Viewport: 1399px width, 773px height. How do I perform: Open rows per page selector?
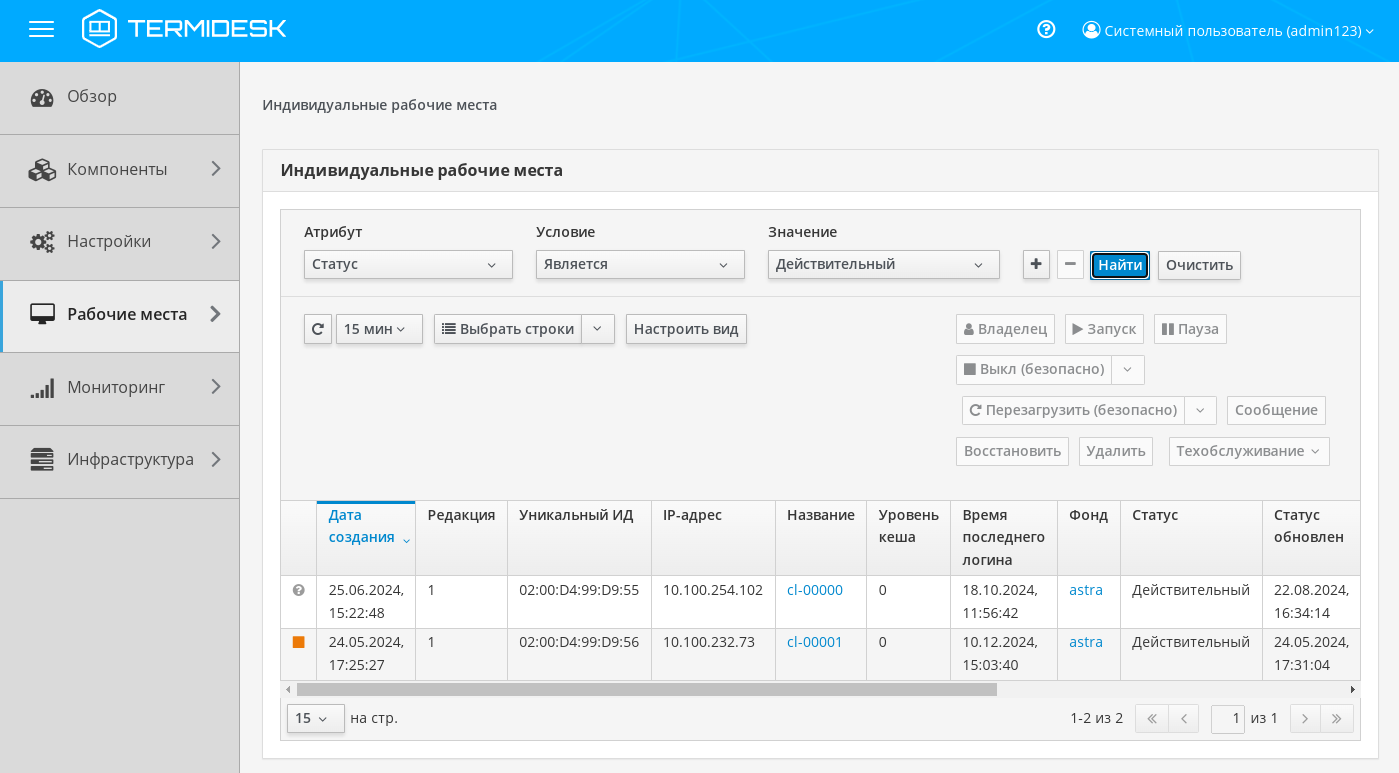pyautogui.click(x=315, y=718)
